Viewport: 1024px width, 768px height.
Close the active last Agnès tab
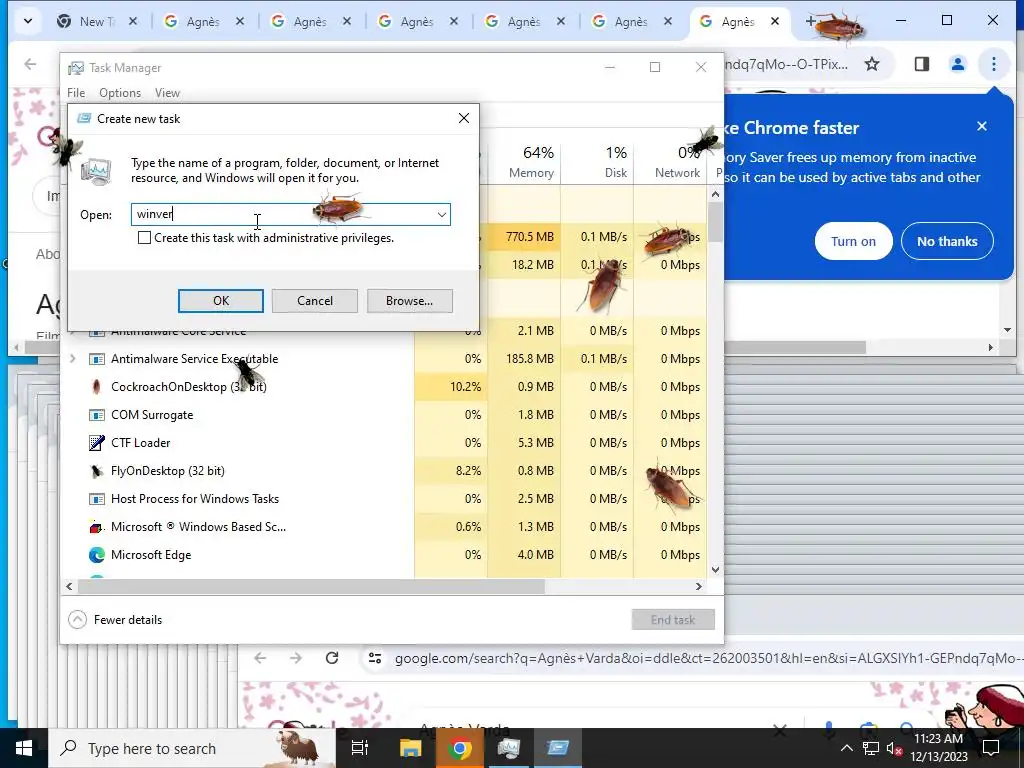pyautogui.click(x=775, y=21)
